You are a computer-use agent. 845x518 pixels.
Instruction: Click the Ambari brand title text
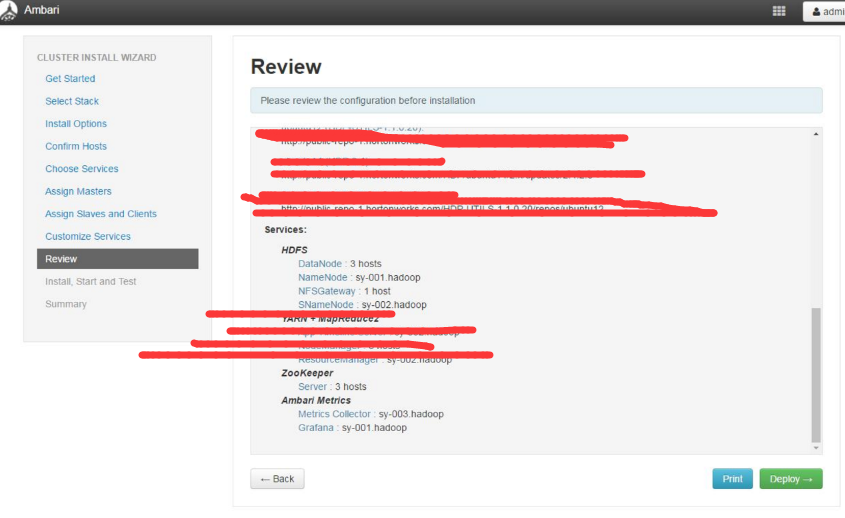click(42, 11)
